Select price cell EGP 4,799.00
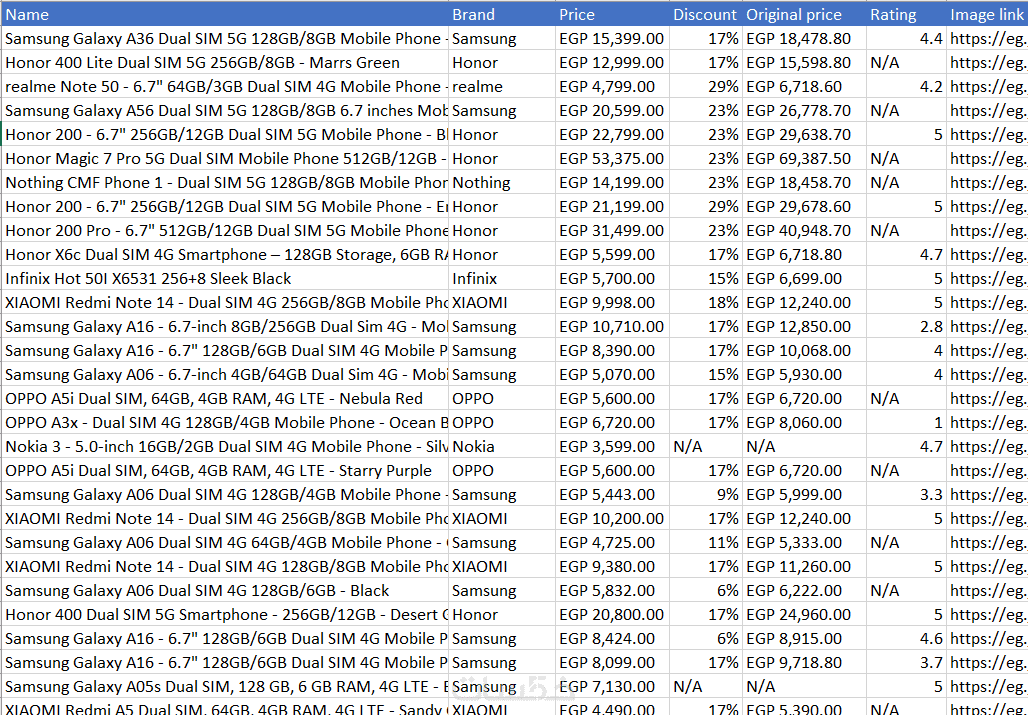 (x=612, y=87)
